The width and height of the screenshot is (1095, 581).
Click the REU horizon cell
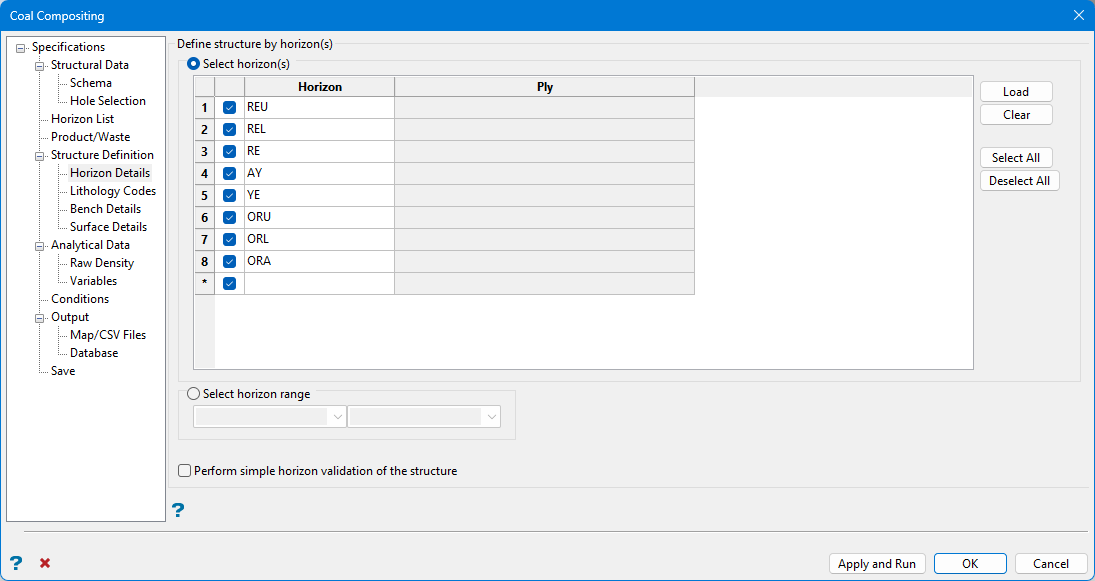[x=320, y=108]
